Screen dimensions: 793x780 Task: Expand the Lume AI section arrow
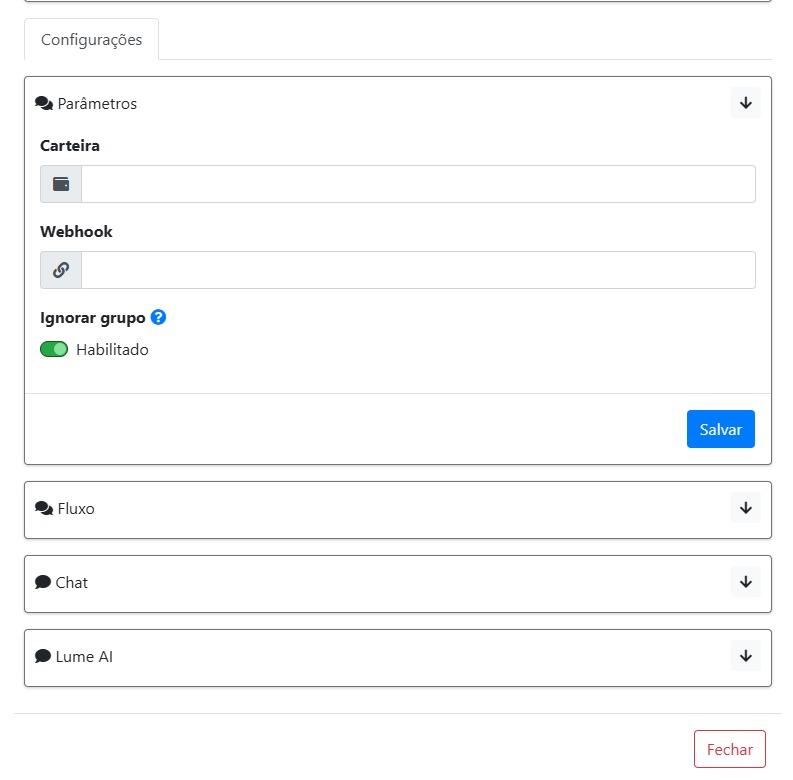tap(745, 656)
